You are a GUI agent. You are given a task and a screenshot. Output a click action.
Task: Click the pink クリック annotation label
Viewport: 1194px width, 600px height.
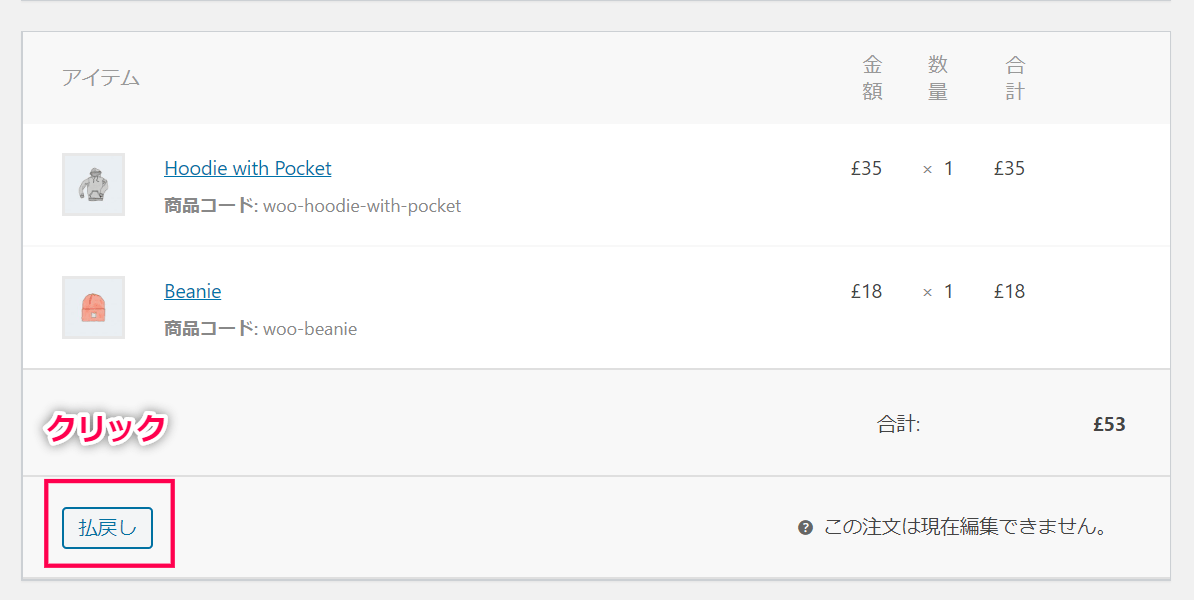pyautogui.click(x=106, y=428)
